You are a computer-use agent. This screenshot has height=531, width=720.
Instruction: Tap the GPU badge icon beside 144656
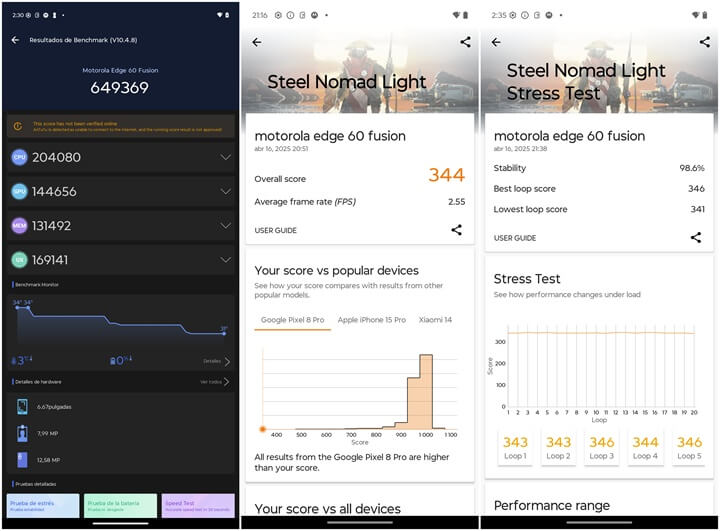pyautogui.click(x=19, y=192)
